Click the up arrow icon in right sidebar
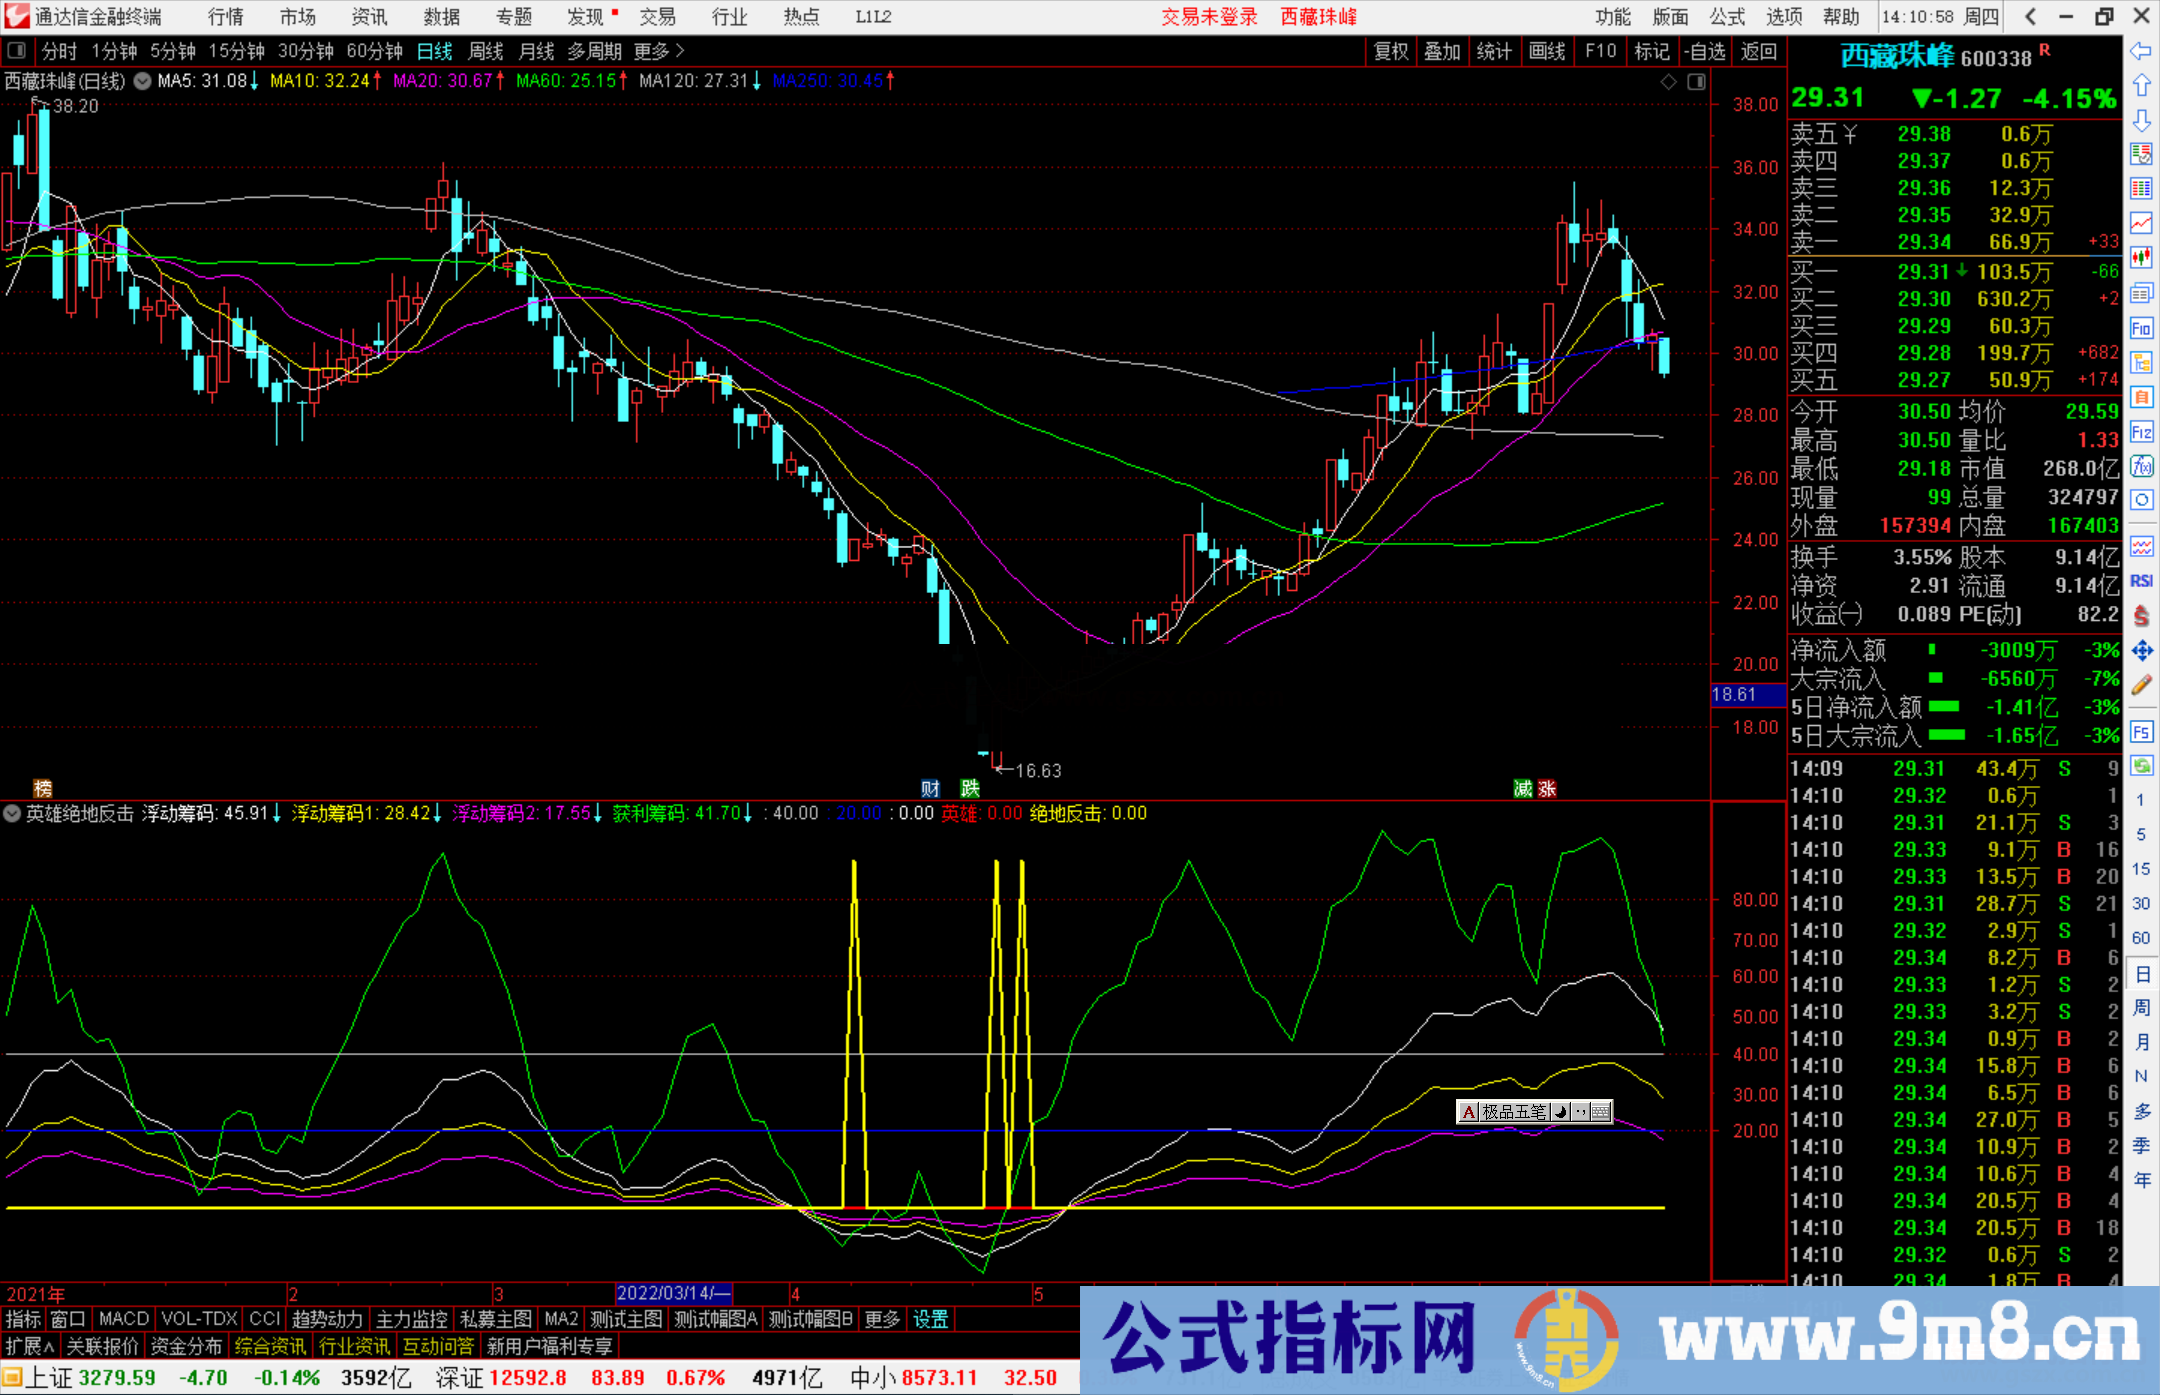Image resolution: width=2160 pixels, height=1395 pixels. coord(2141,85)
